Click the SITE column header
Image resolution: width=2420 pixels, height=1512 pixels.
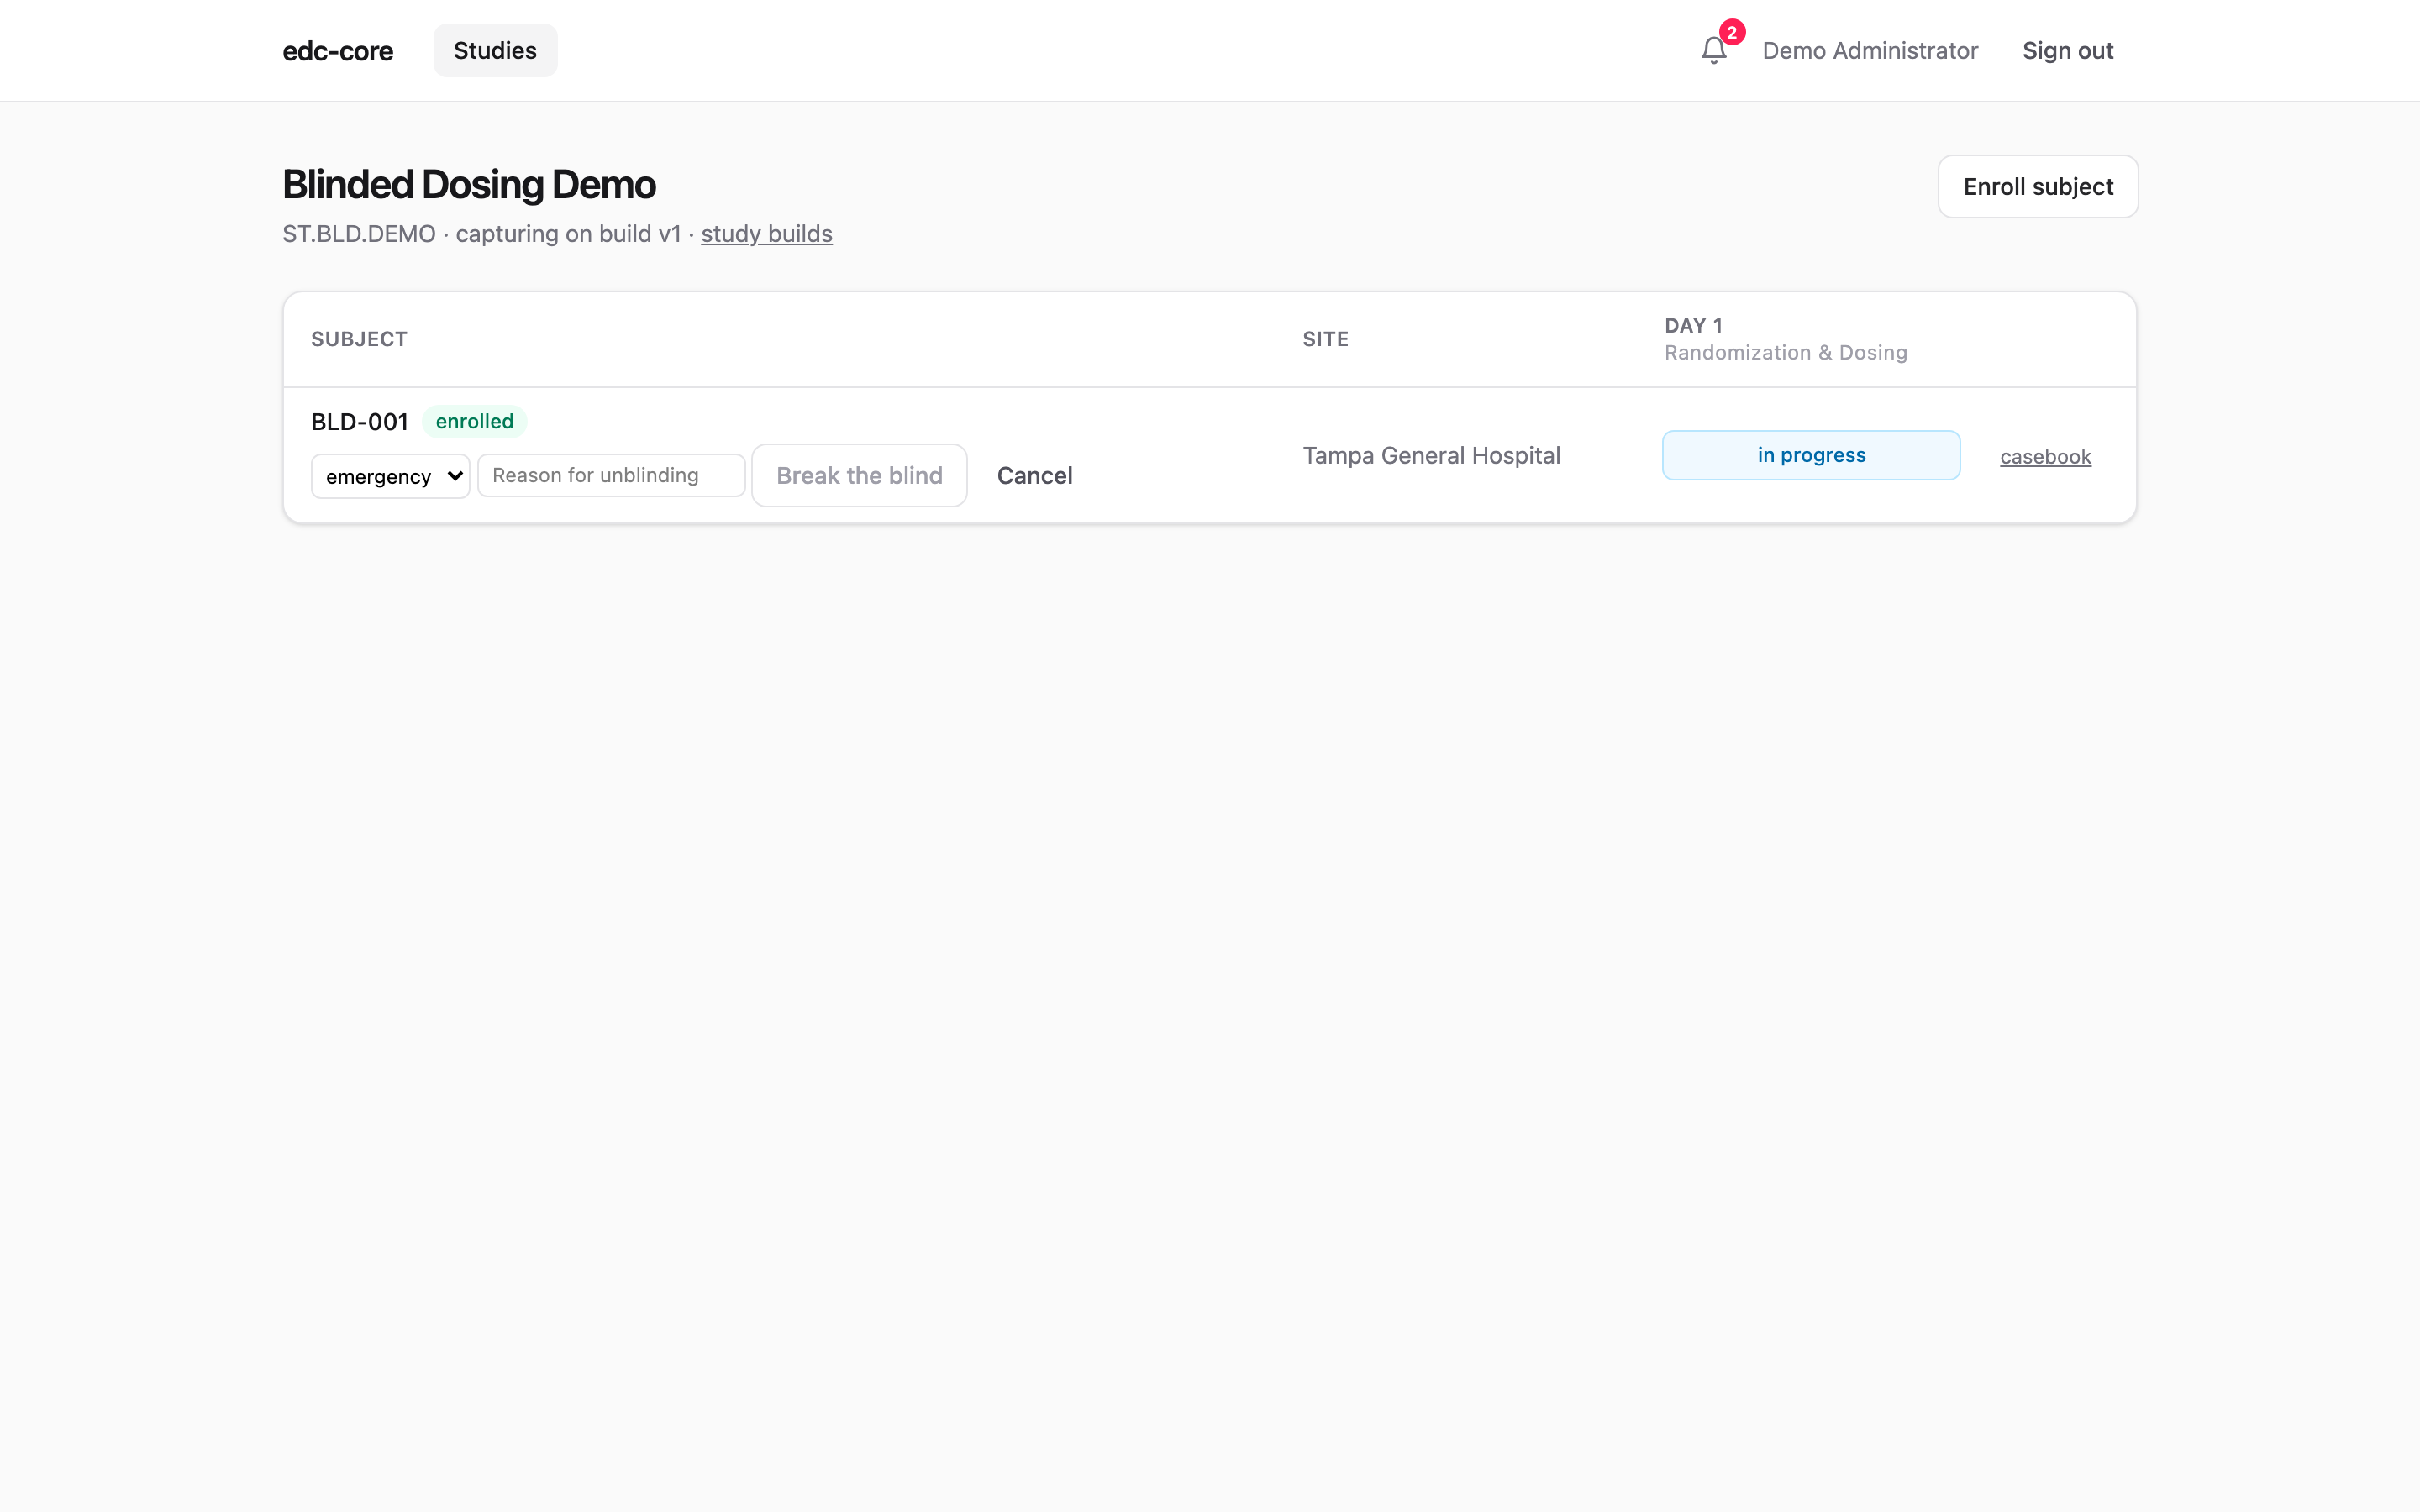point(1325,339)
